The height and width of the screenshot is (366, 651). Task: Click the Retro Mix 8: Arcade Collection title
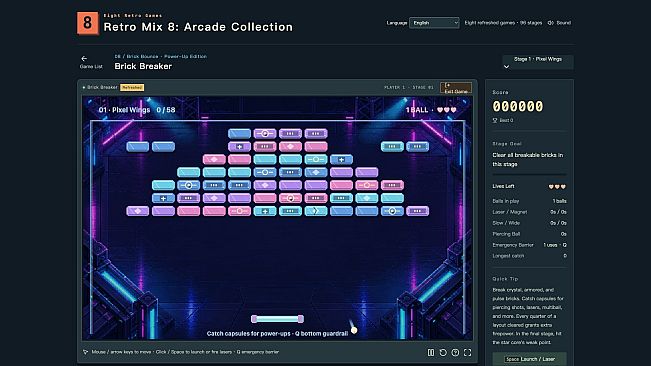click(x=198, y=27)
